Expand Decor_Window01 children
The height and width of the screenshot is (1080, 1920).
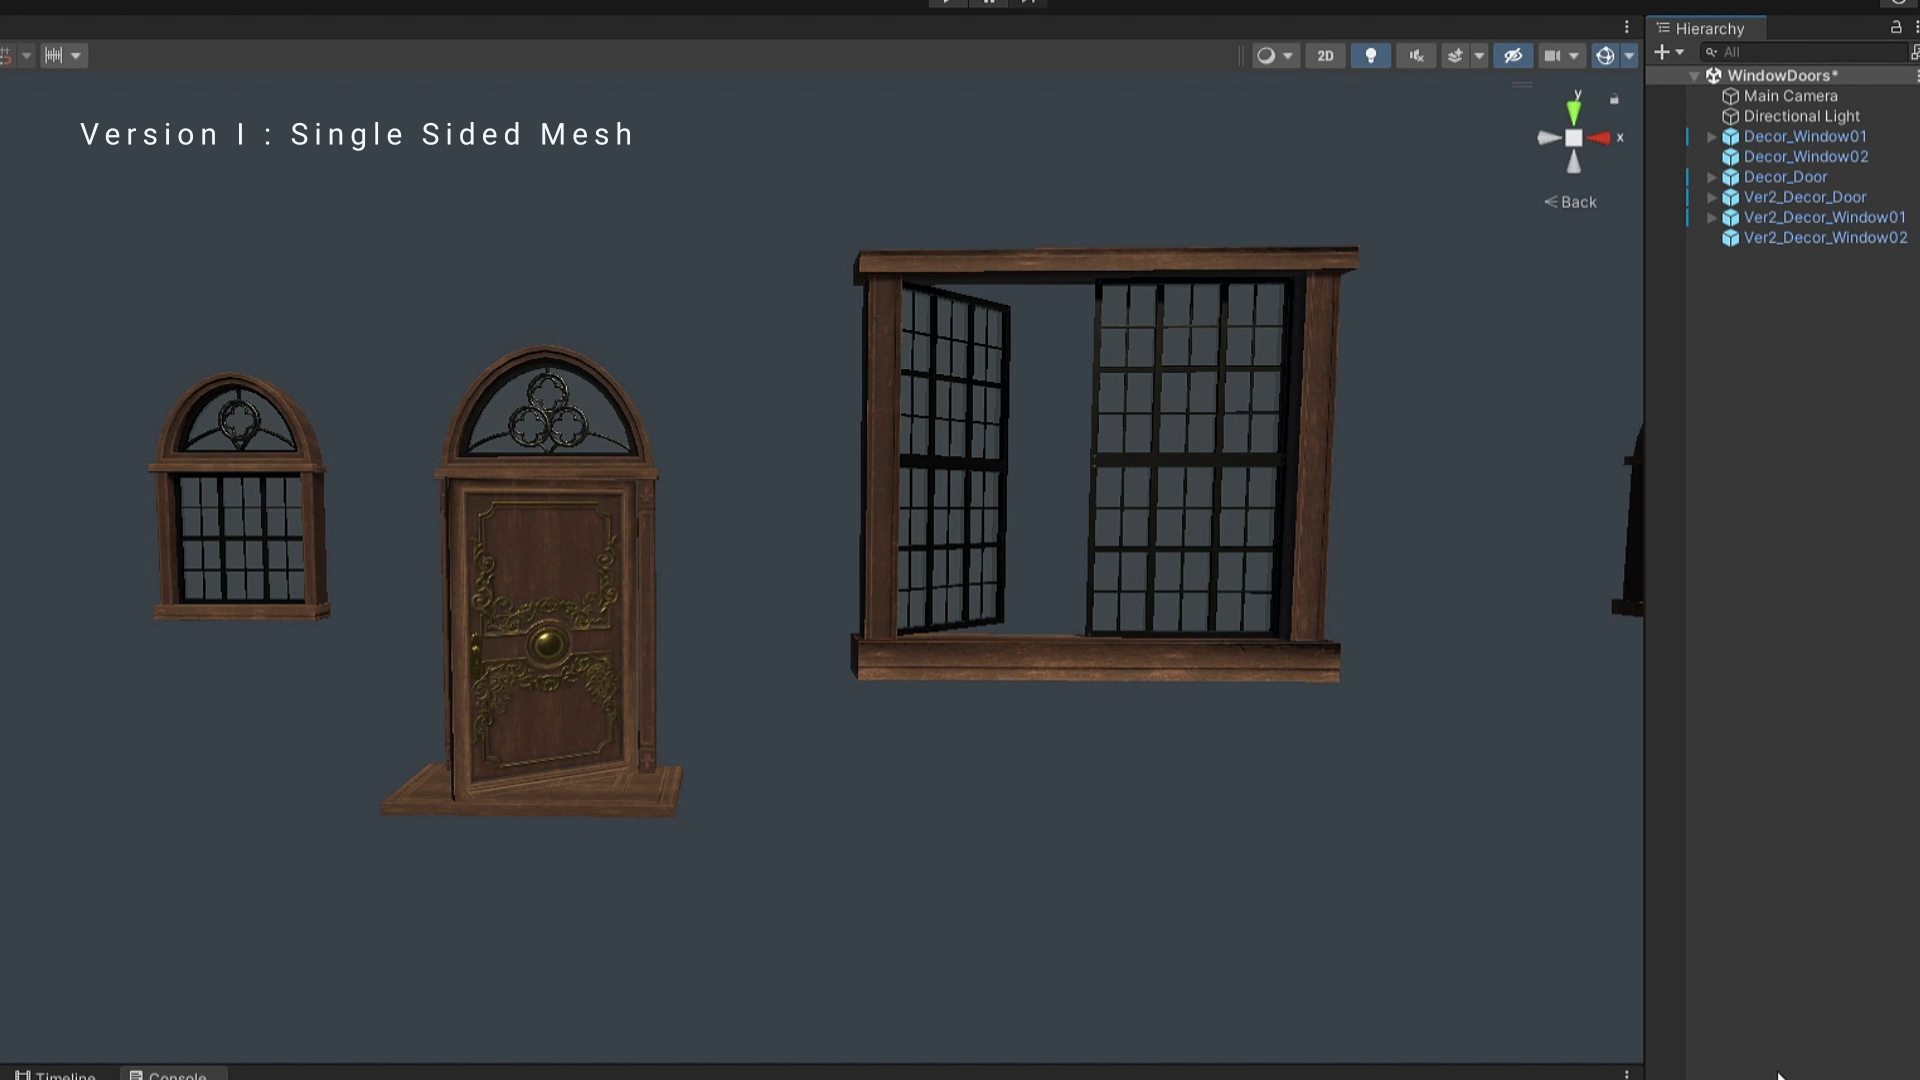pyautogui.click(x=1711, y=137)
